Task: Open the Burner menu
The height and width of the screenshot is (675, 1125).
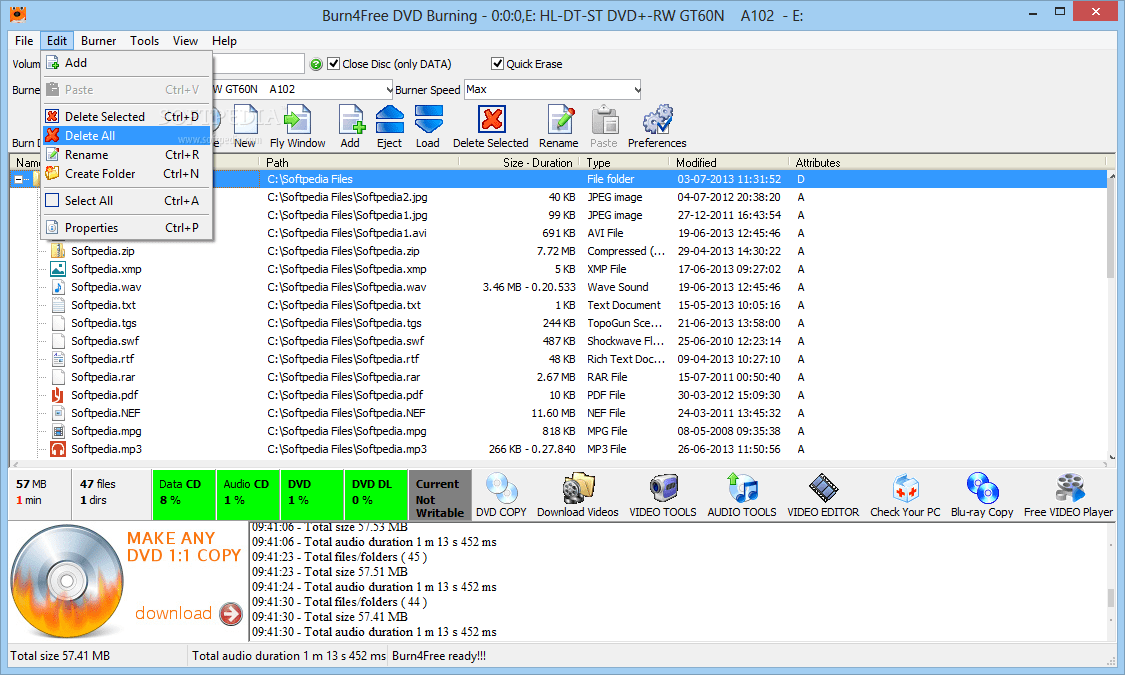Action: [x=98, y=41]
